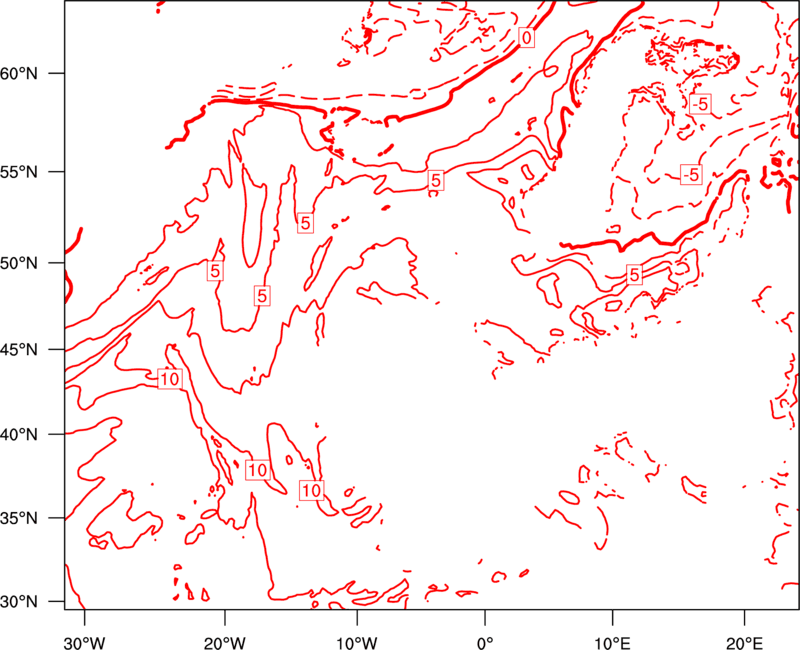Viewport: 800px width, 650px height.
Task: Click the 30°W longitude axis label
Action: (85, 643)
